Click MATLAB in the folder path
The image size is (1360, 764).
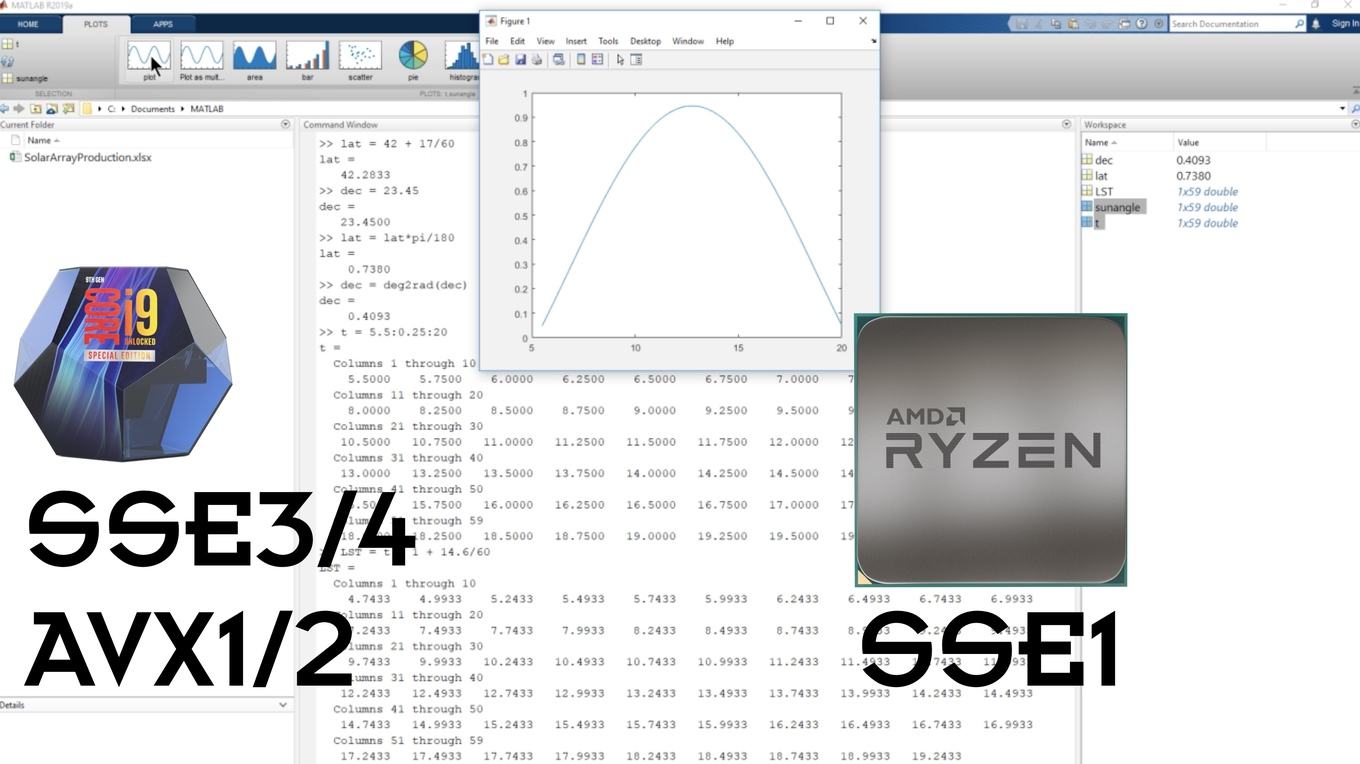point(207,109)
